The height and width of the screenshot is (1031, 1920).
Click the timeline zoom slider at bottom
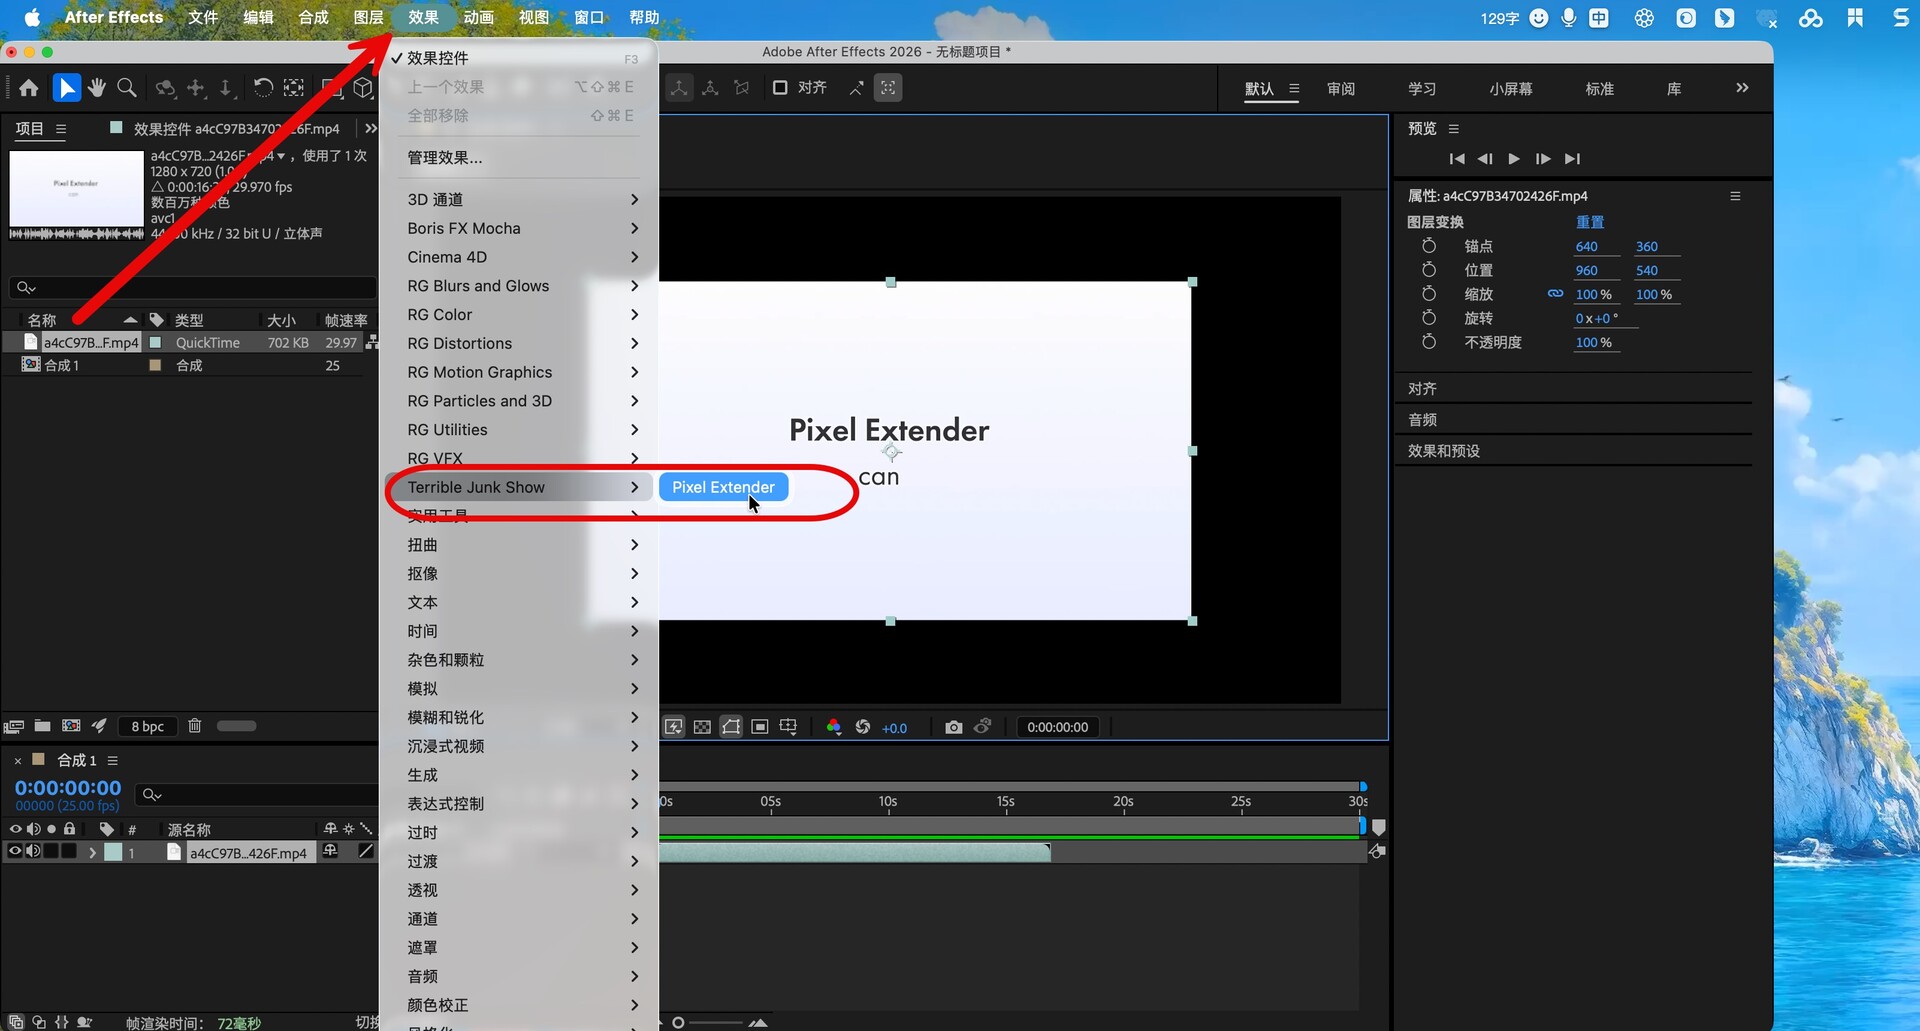(x=715, y=1022)
